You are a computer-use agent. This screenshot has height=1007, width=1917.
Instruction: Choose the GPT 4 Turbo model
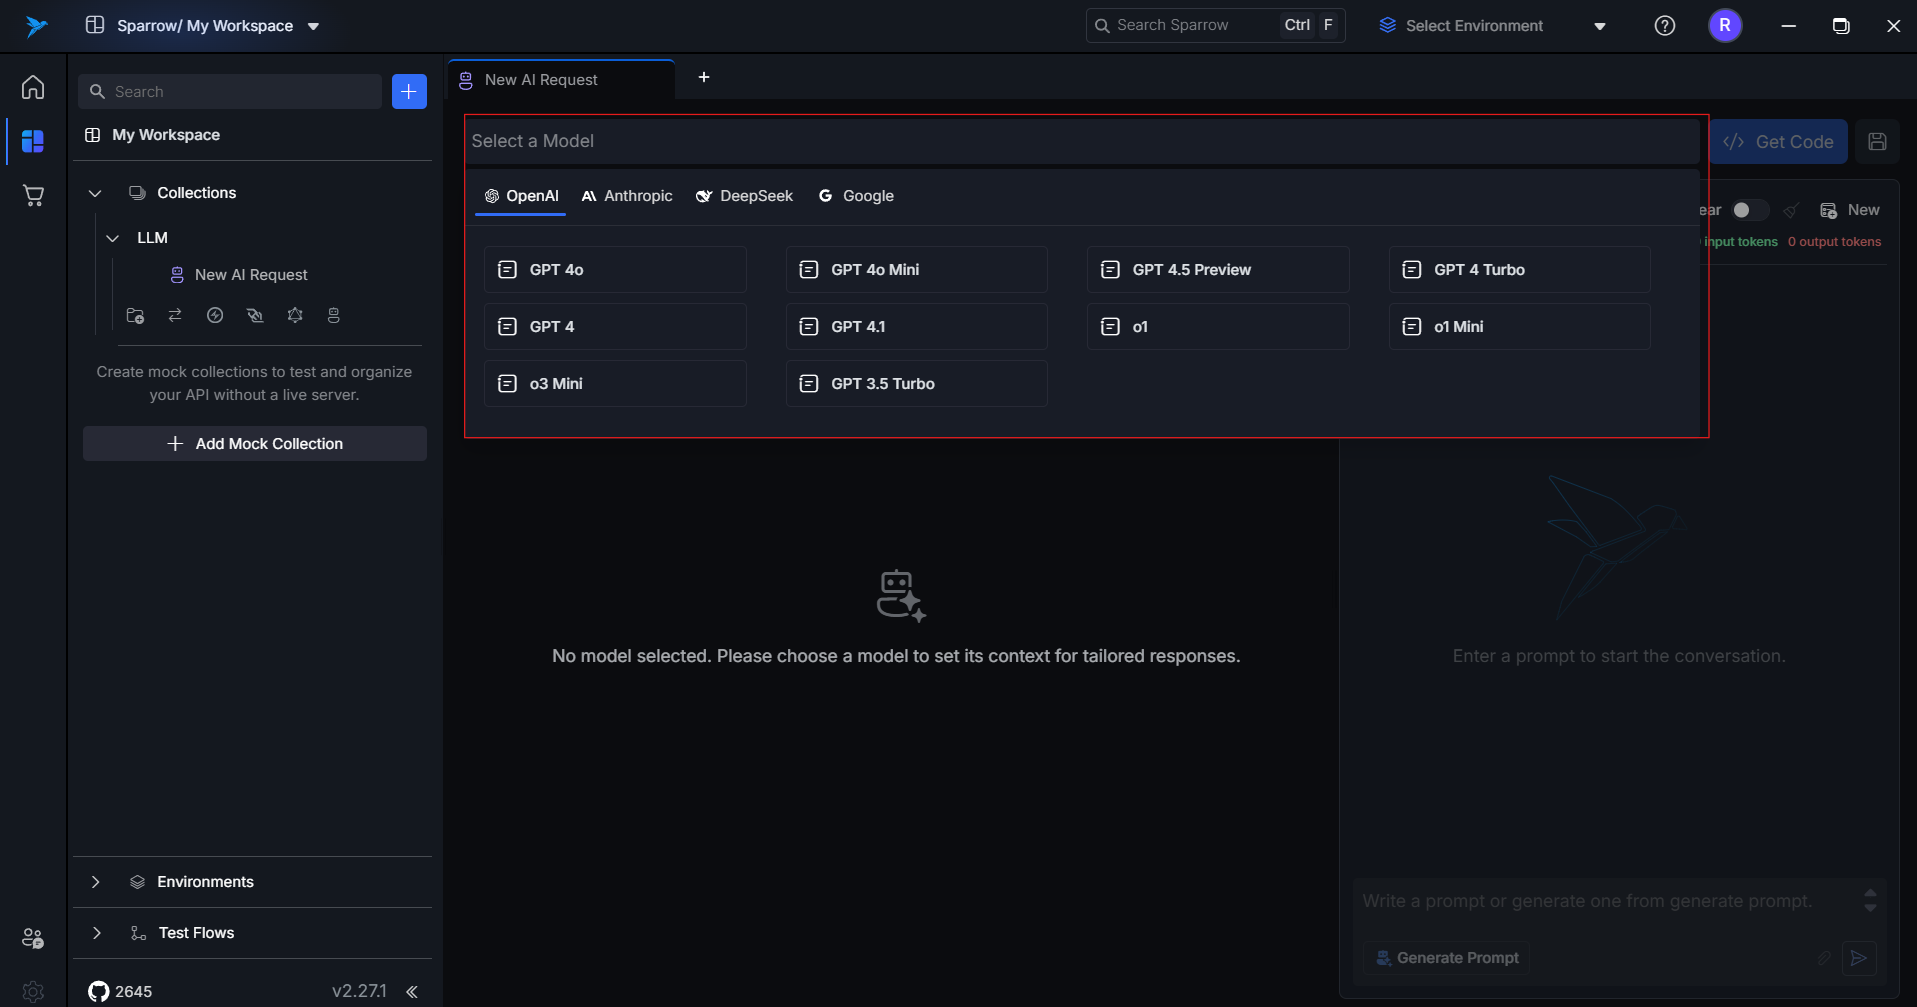[1520, 270]
